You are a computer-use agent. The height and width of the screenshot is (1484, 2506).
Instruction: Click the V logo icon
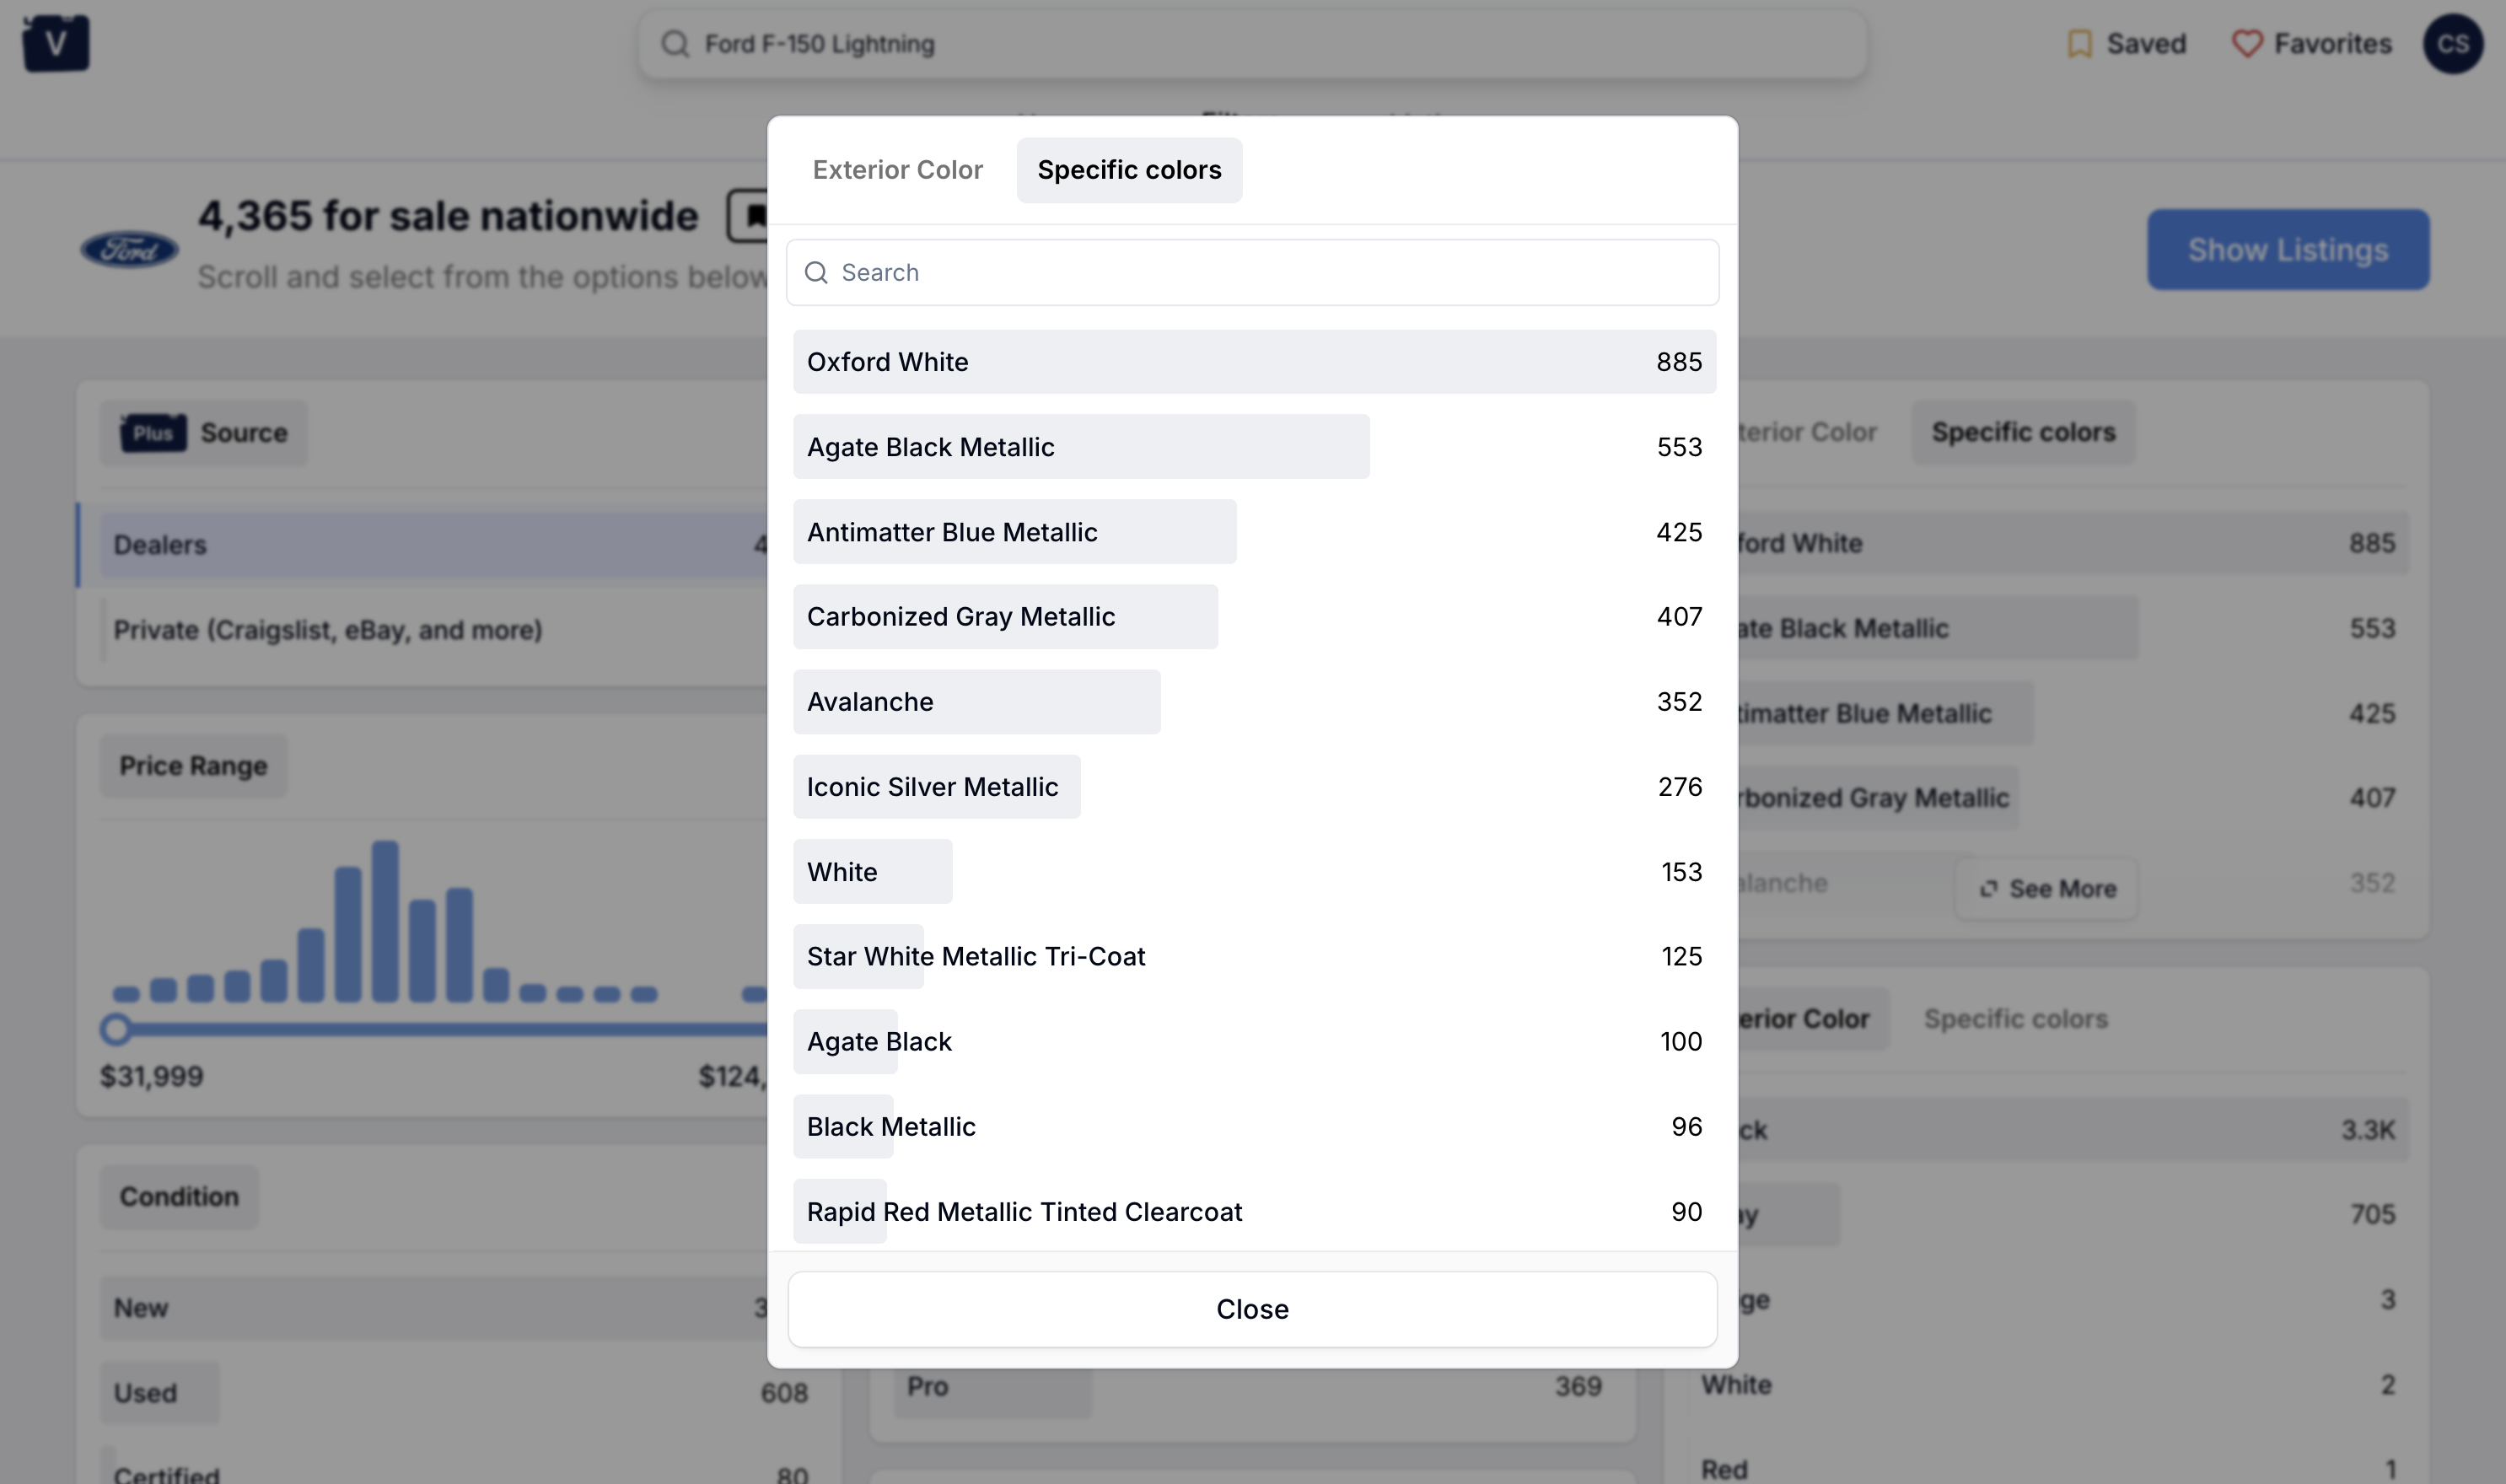pos(56,43)
